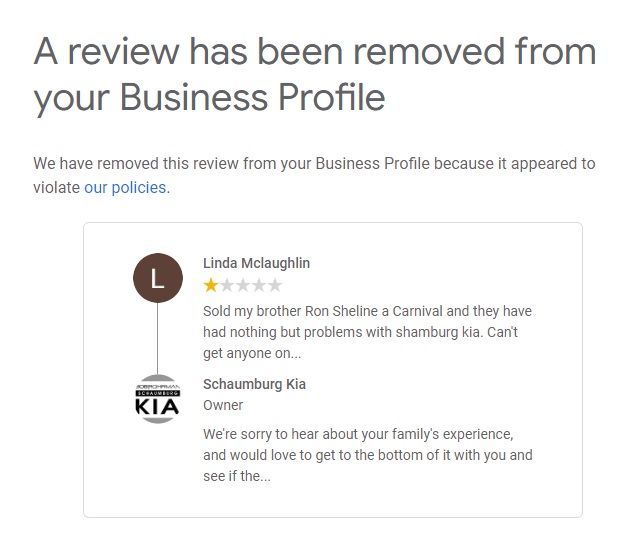Click the fourth grey rating star
637x533 pixels.
(259, 285)
